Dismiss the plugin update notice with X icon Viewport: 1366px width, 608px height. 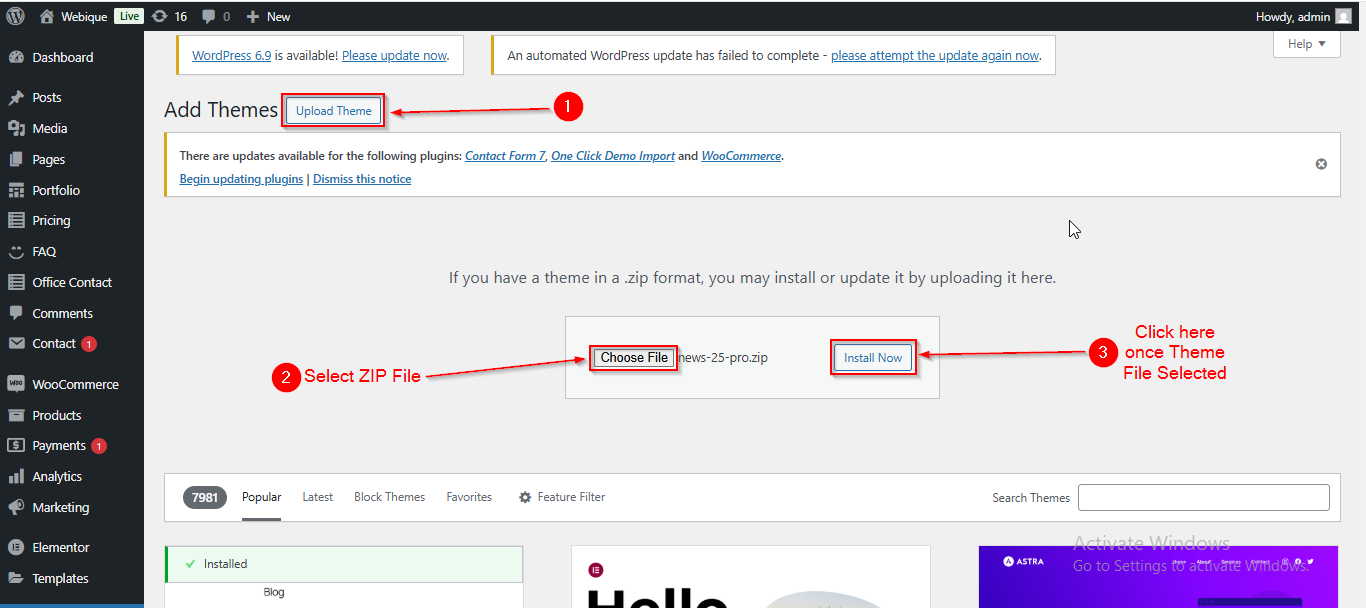tap(1321, 164)
